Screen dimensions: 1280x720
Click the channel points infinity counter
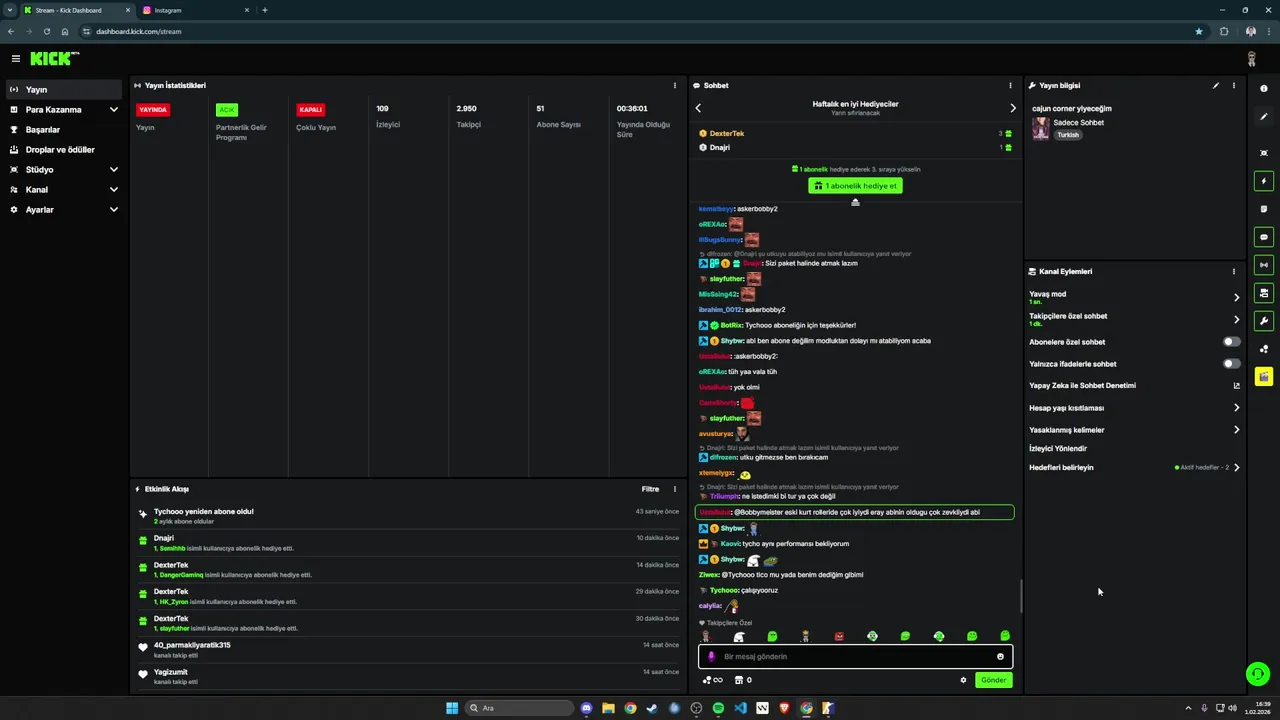point(712,680)
